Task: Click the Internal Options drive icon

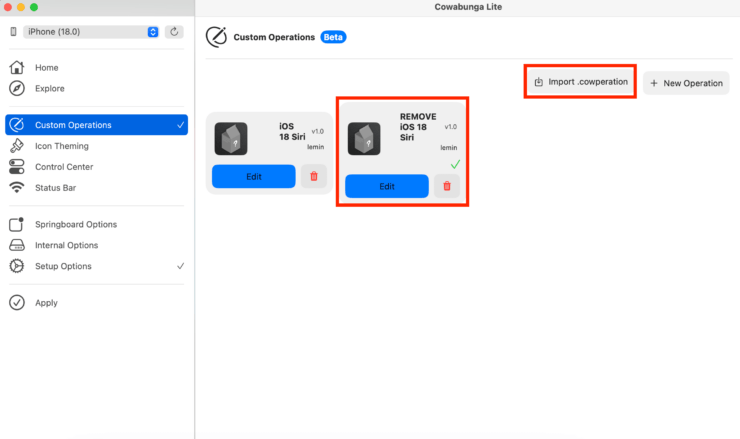Action: coord(17,245)
